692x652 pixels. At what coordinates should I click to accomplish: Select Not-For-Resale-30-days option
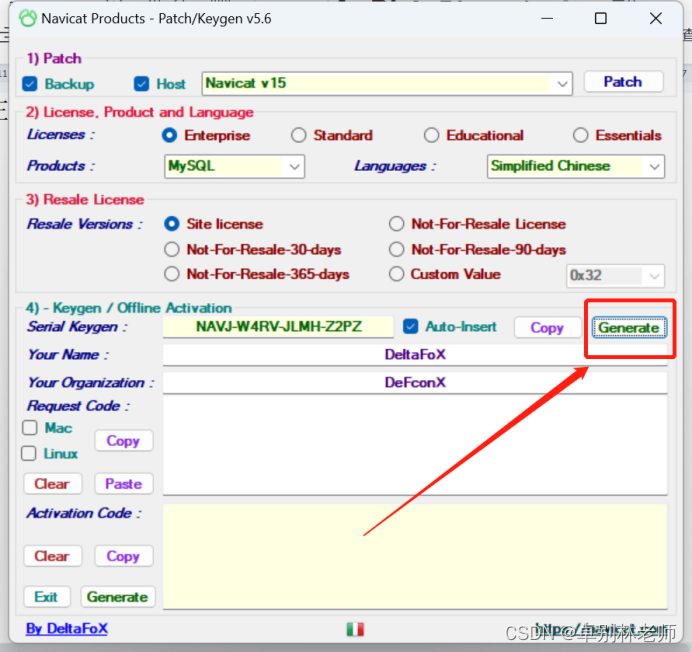pos(172,249)
